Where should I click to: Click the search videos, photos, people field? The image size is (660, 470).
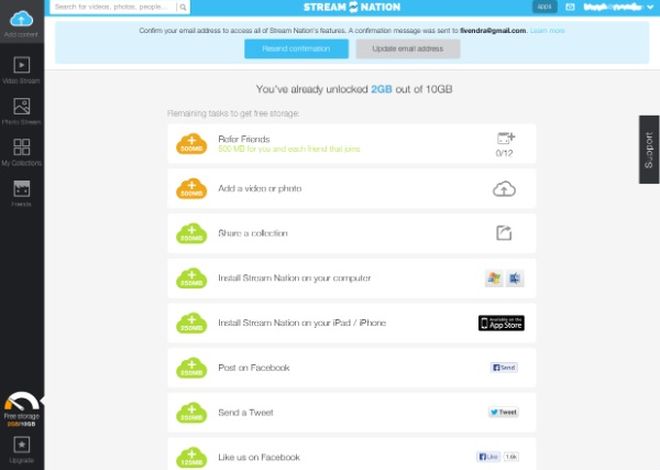click(114, 7)
